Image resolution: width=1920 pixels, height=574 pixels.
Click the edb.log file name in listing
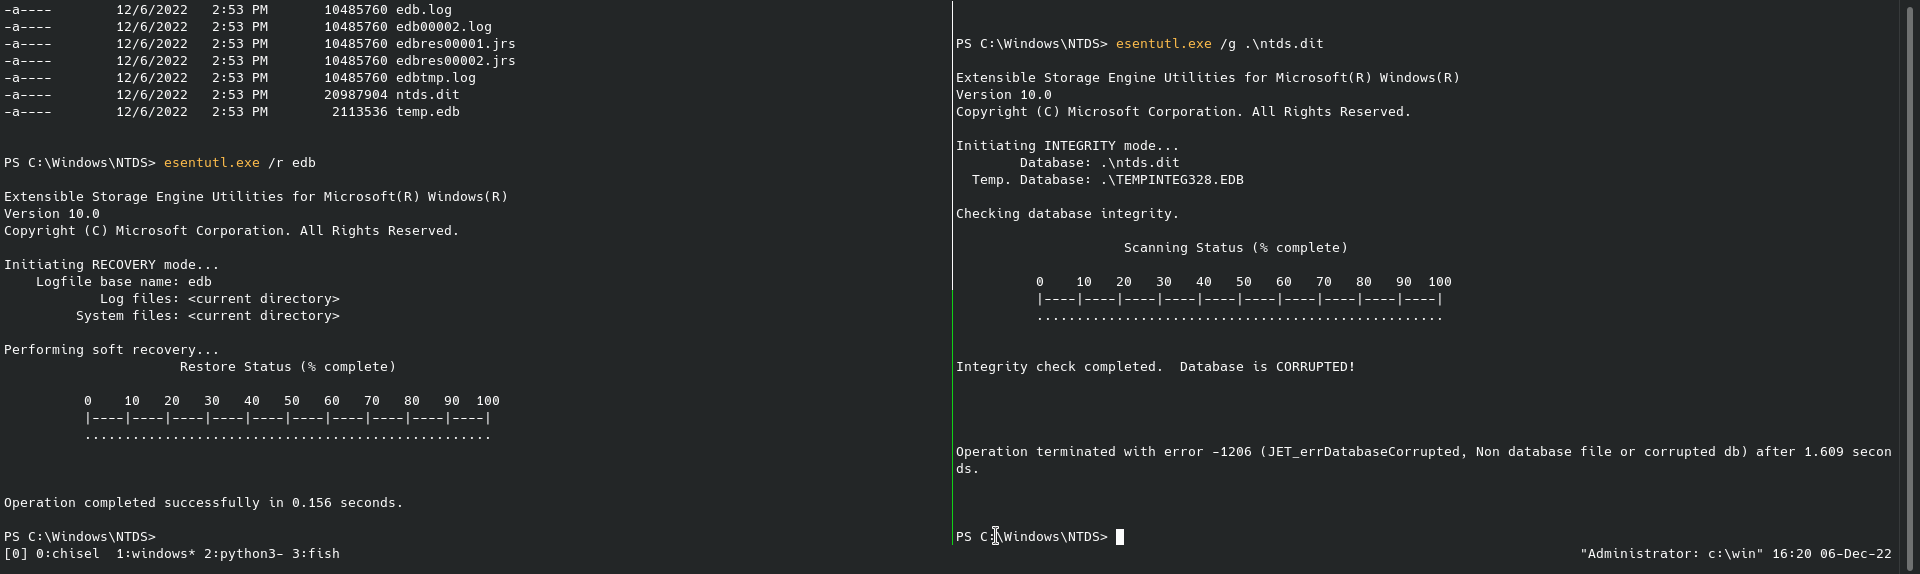click(x=423, y=10)
